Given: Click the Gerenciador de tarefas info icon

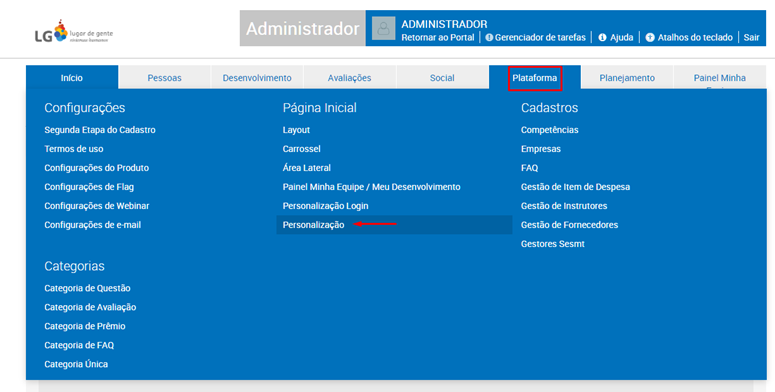Looking at the screenshot, I should tap(489, 38).
